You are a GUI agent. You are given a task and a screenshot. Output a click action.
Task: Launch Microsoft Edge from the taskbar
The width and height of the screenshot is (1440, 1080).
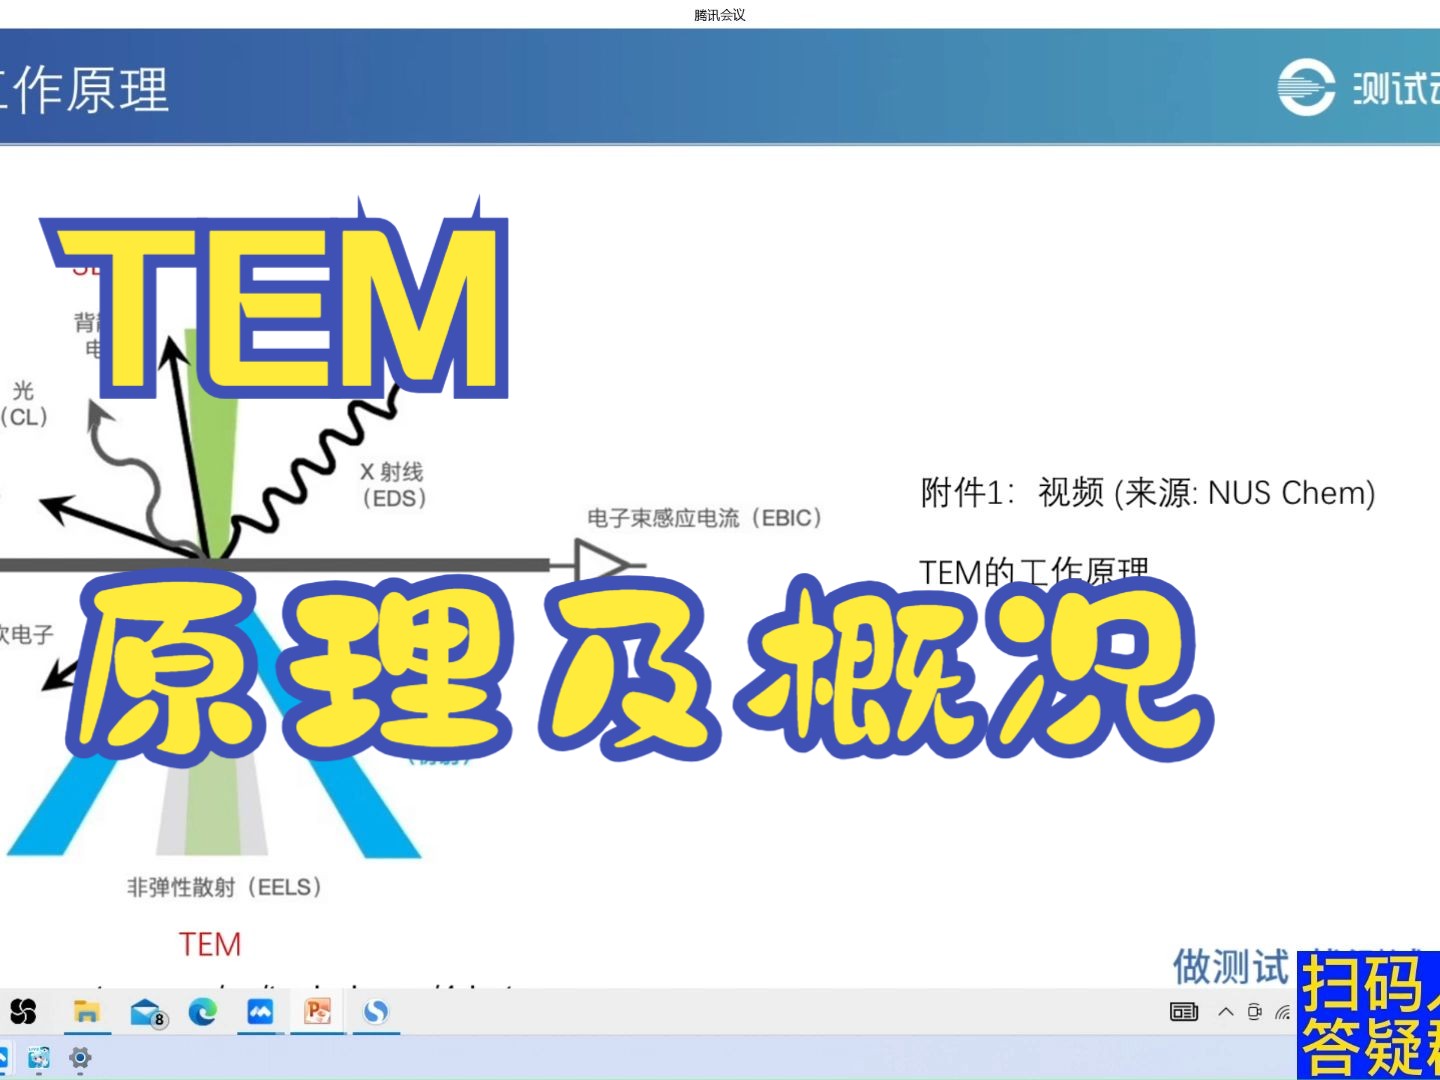click(203, 1012)
